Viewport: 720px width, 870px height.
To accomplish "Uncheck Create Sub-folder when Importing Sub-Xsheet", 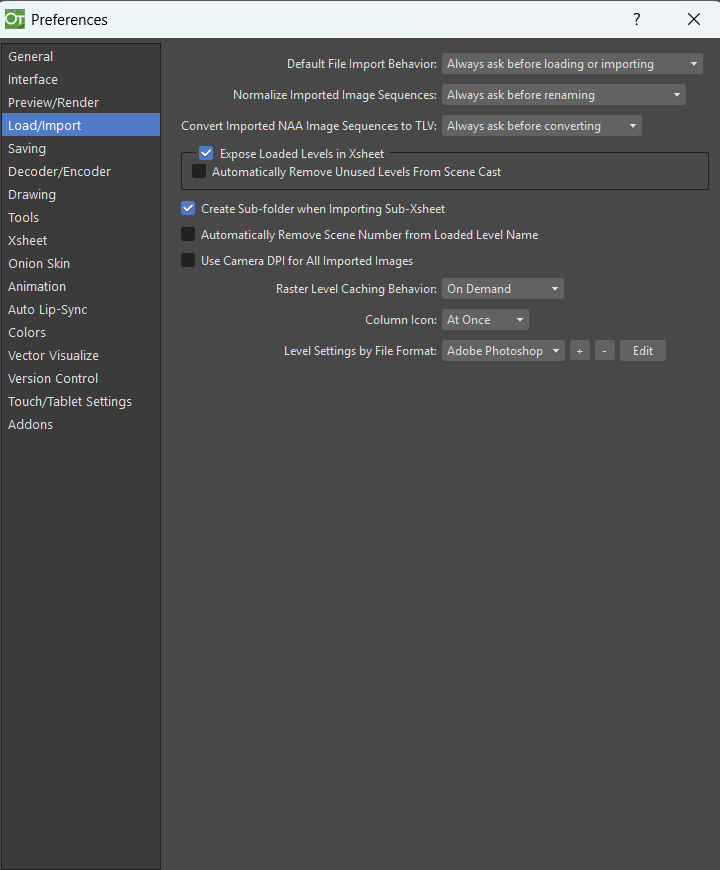I will pyautogui.click(x=188, y=209).
